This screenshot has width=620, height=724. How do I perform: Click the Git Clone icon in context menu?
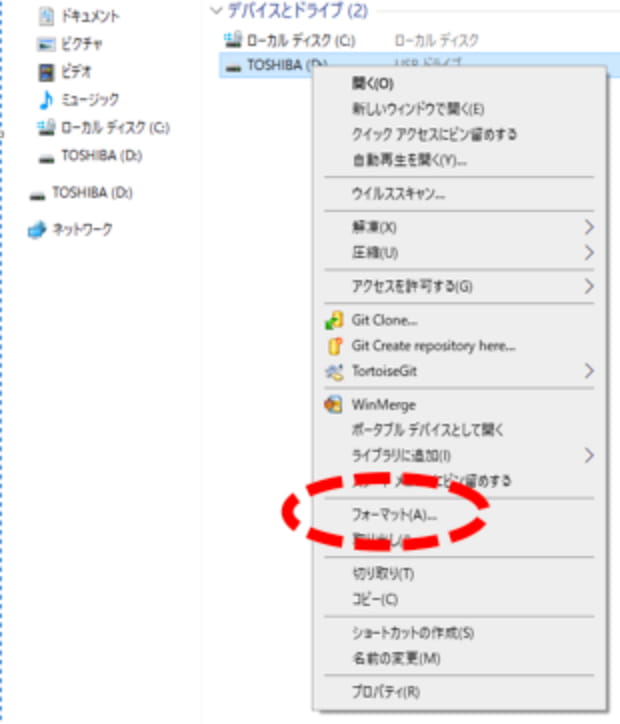pyautogui.click(x=334, y=320)
